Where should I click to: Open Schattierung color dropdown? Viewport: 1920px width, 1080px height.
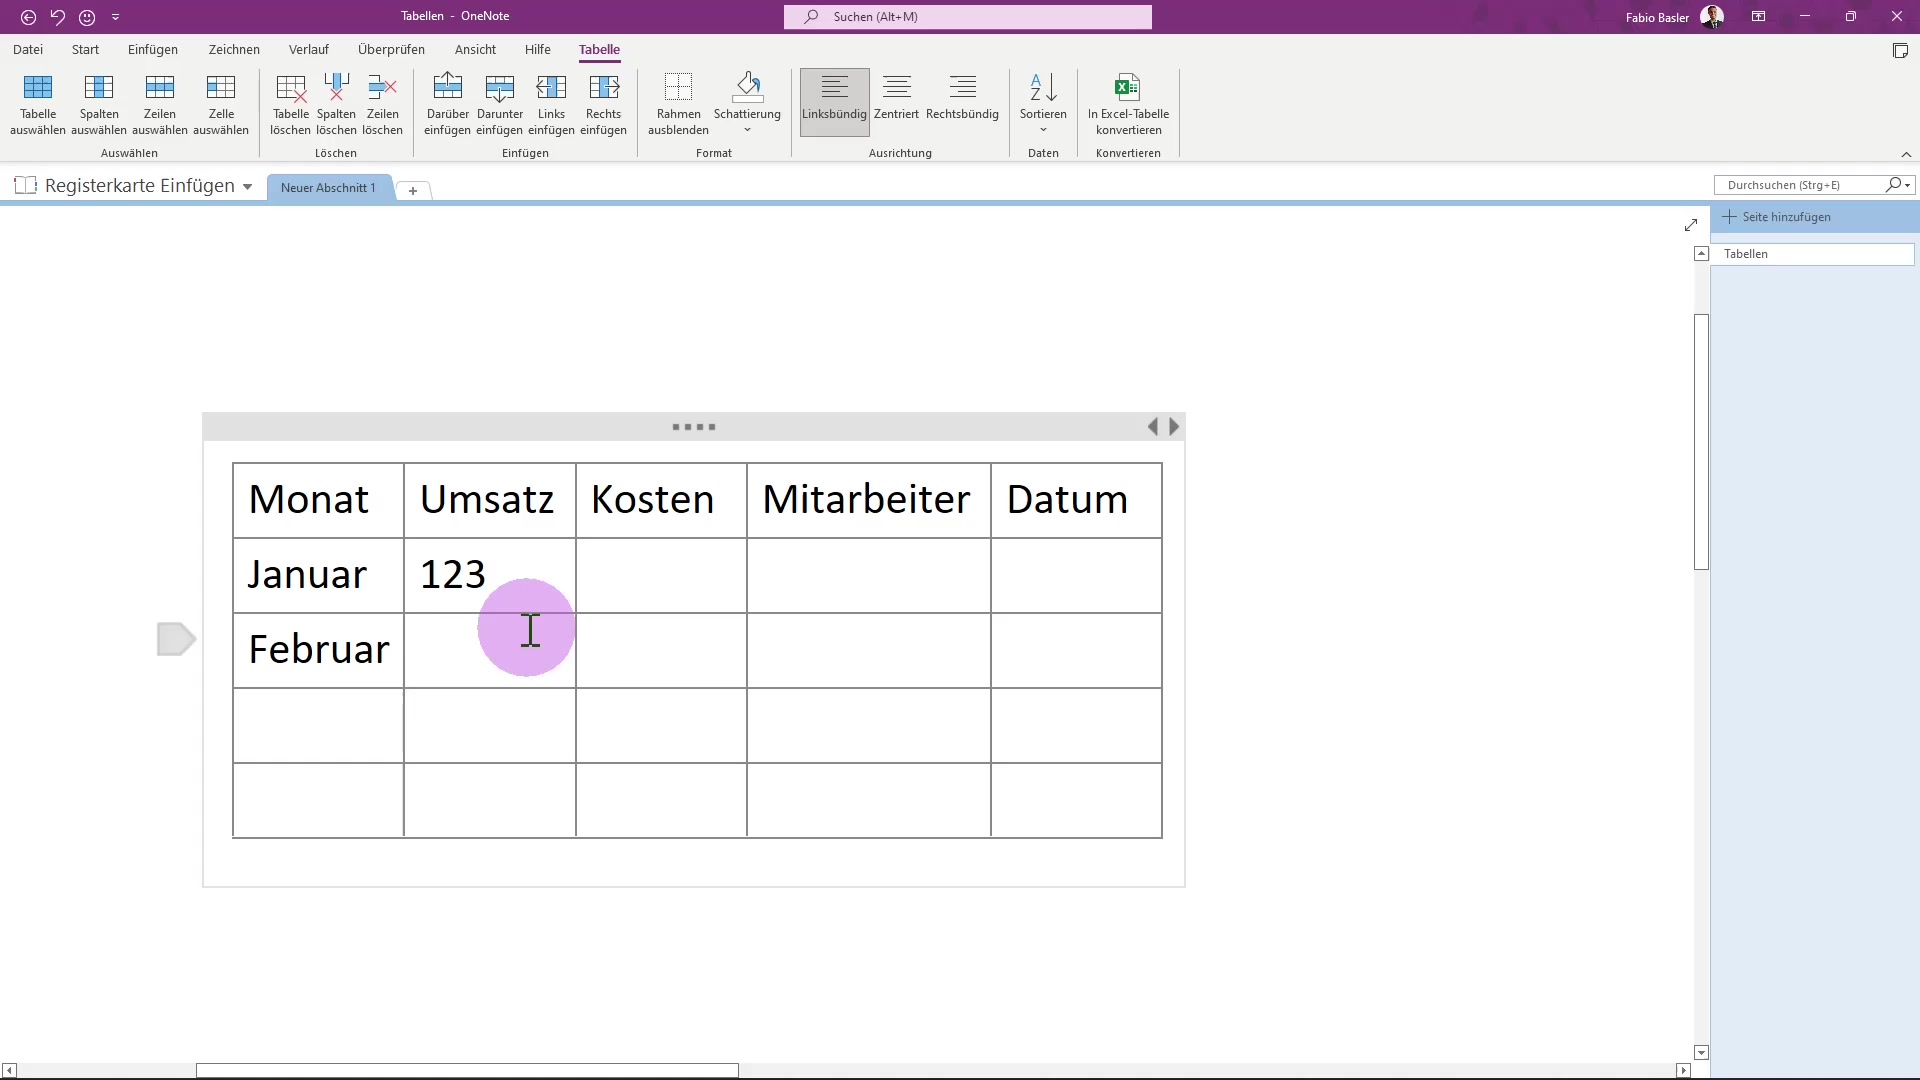(747, 130)
